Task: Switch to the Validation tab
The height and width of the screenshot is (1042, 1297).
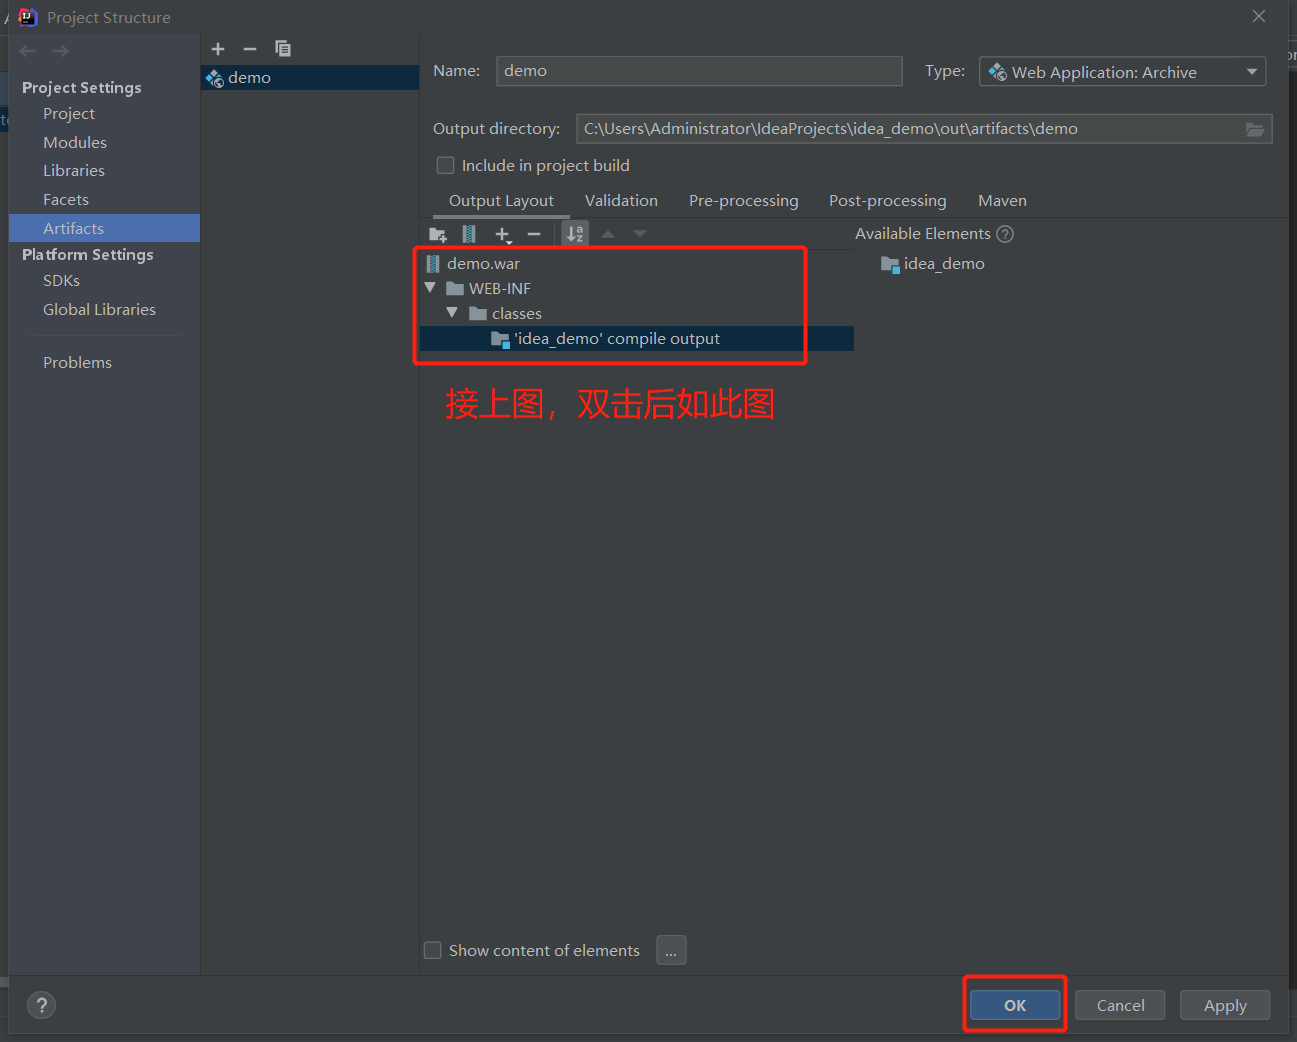Action: pyautogui.click(x=621, y=201)
